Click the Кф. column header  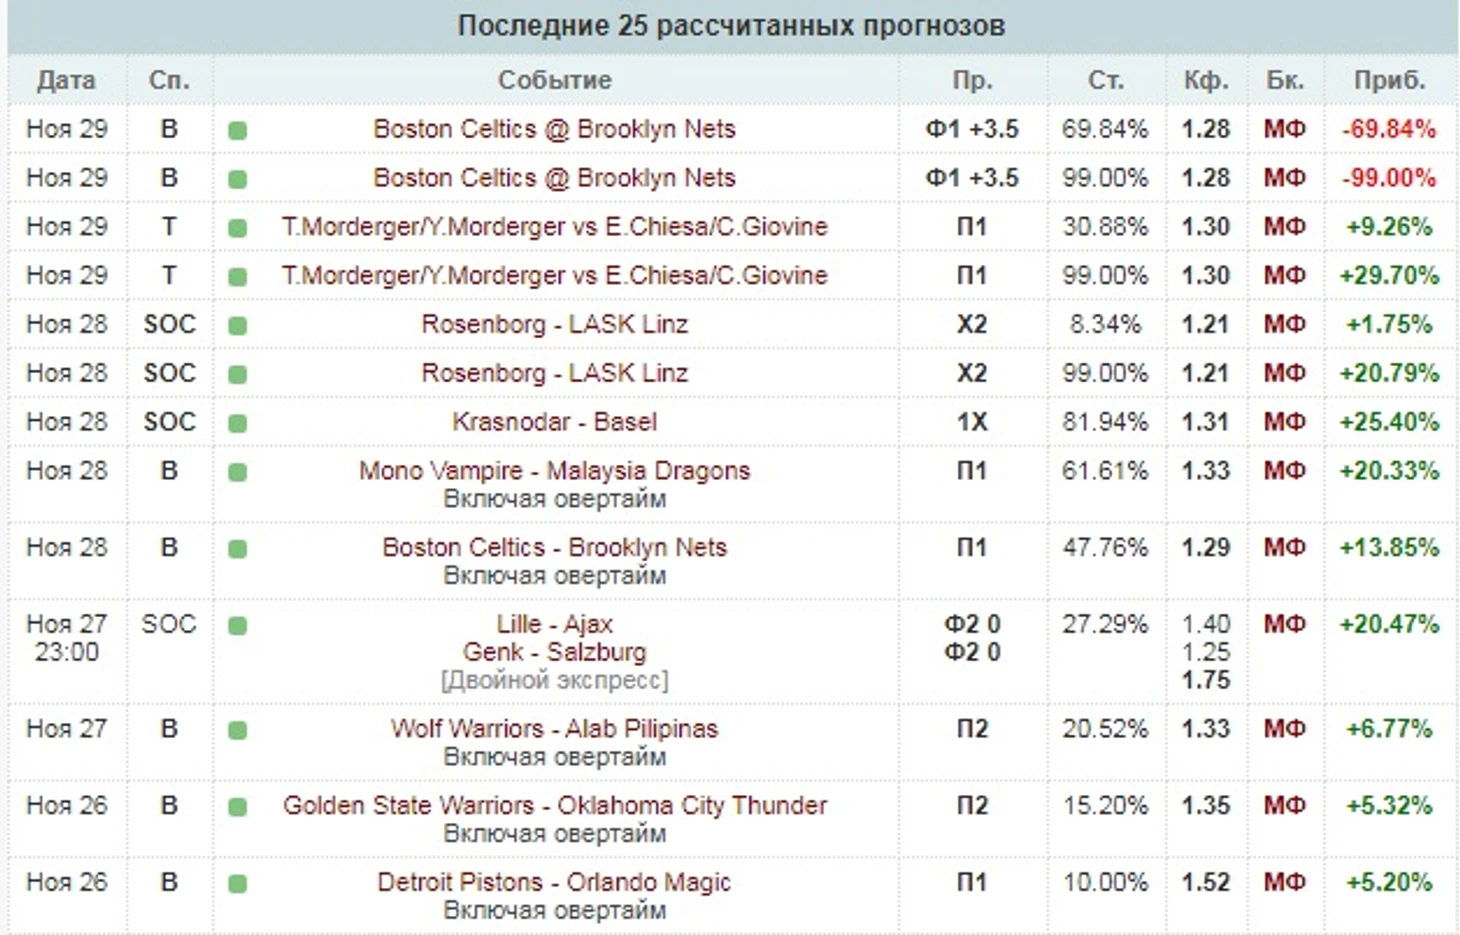pos(1206,80)
